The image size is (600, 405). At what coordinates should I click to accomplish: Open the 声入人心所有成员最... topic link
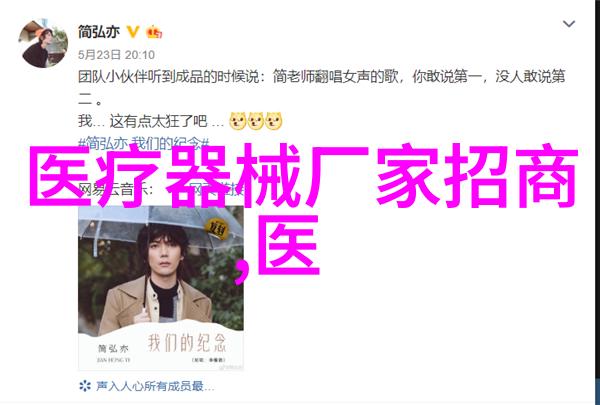point(155,386)
